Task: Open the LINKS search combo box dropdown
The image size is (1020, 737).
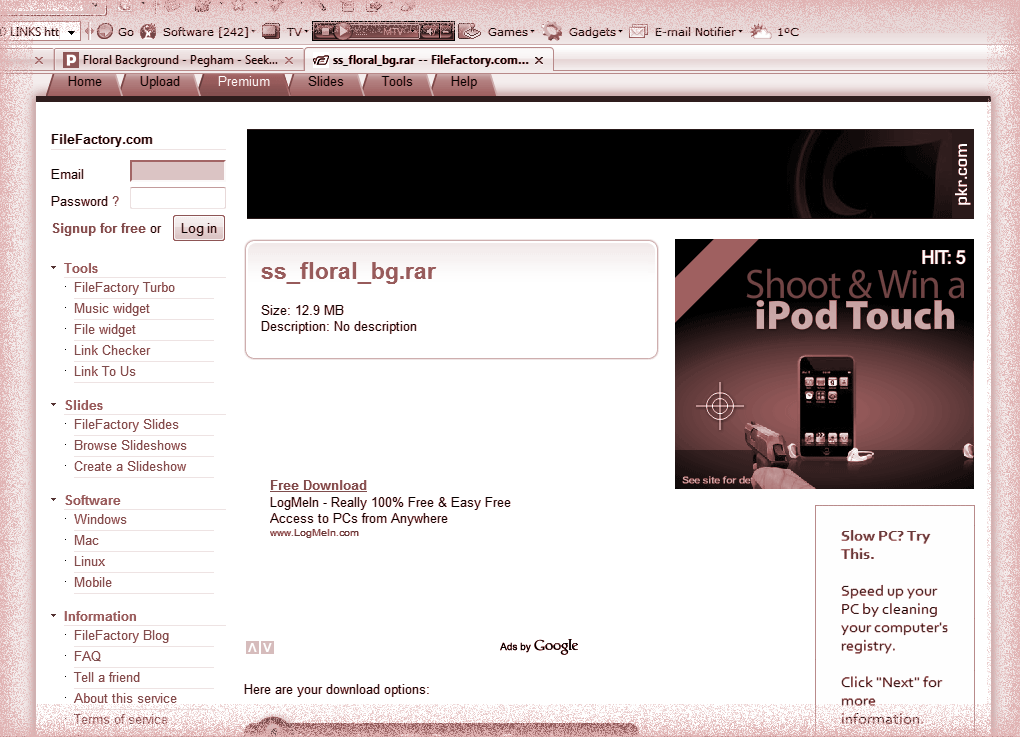Action: 71,32
